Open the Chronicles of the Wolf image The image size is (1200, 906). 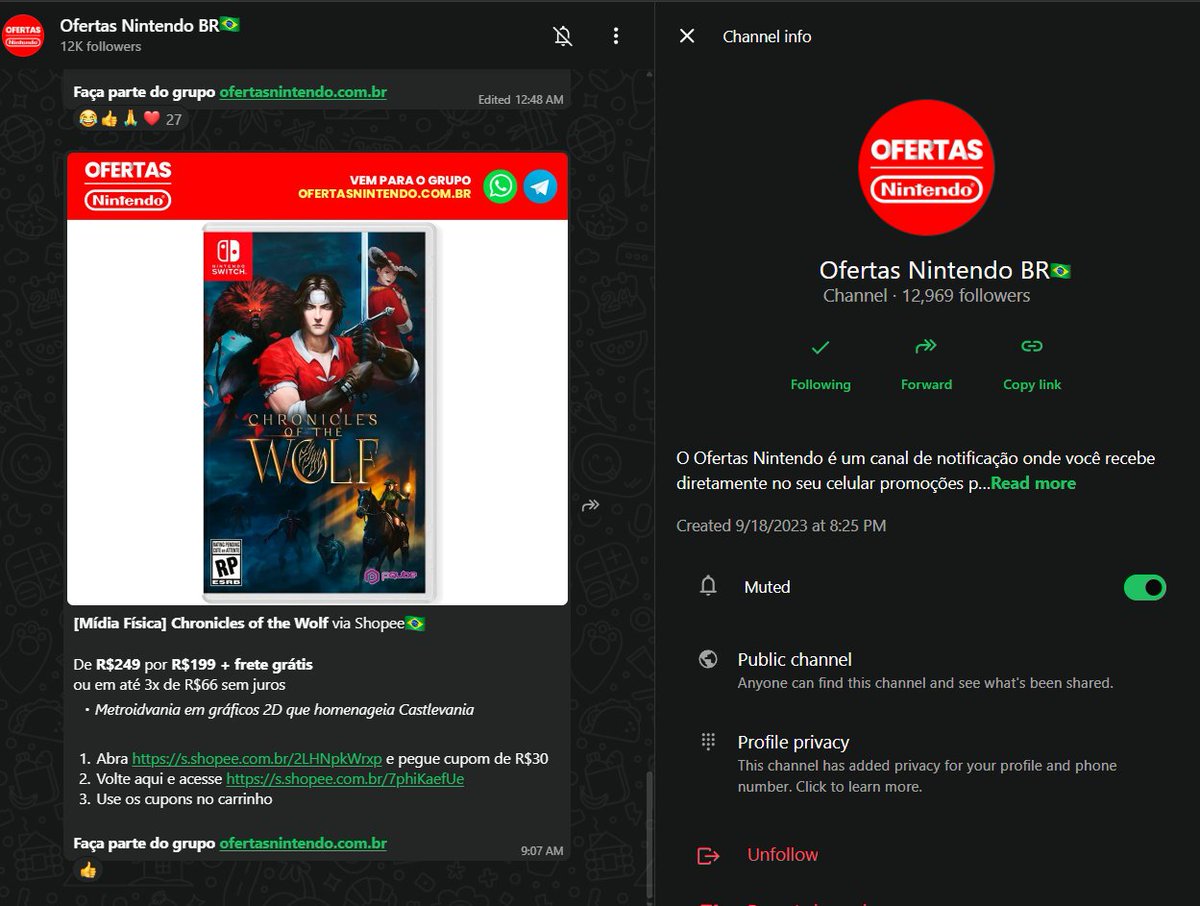318,379
